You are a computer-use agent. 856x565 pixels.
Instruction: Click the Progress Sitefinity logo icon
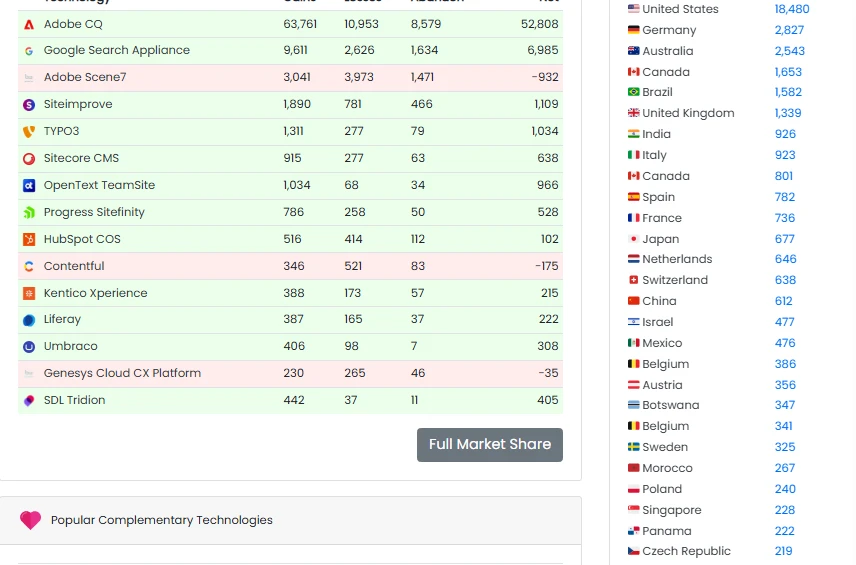coord(29,212)
